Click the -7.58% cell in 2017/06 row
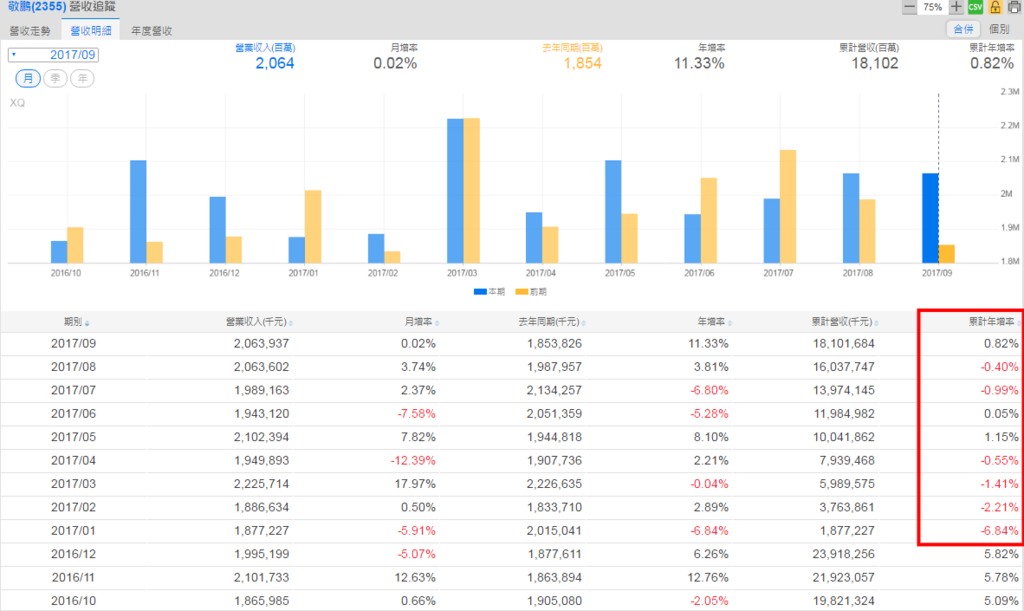Screen dimensions: 1024x611 pyautogui.click(x=416, y=414)
